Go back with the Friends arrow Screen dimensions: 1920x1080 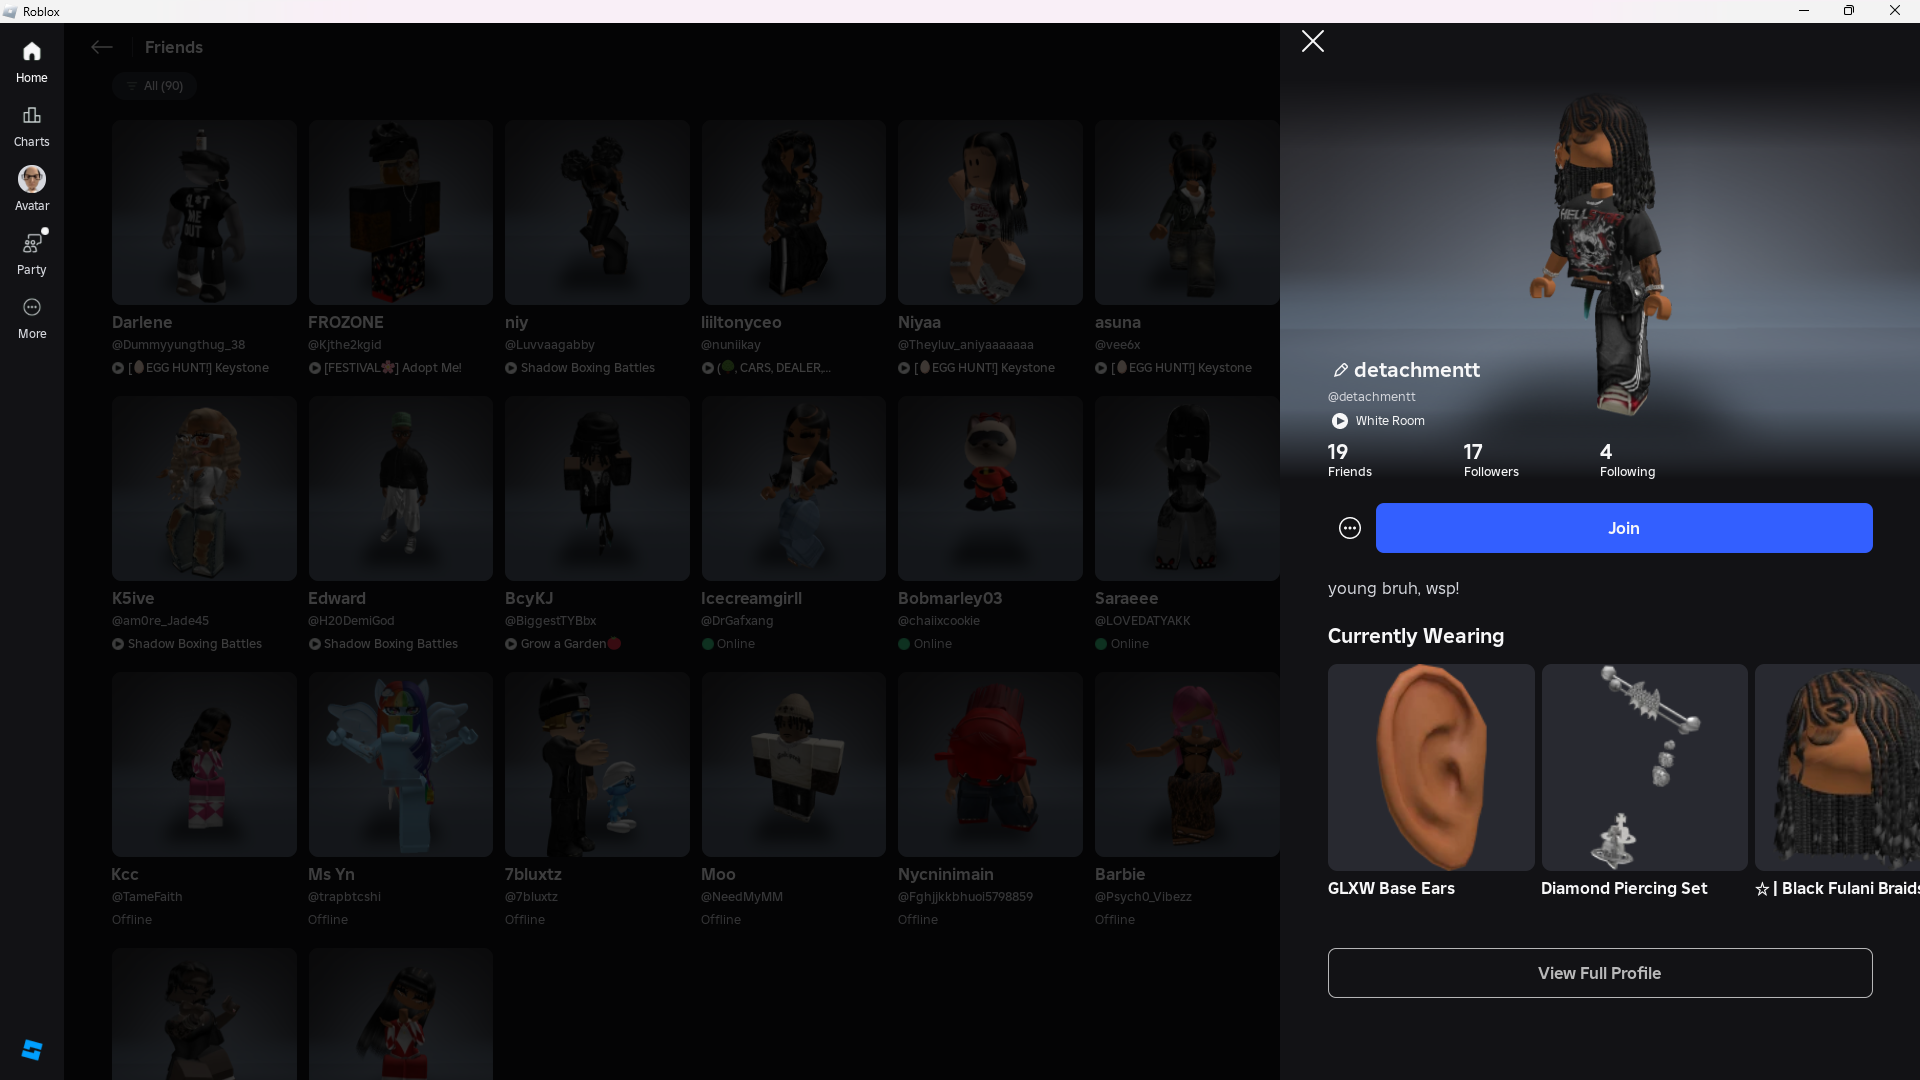pos(101,47)
